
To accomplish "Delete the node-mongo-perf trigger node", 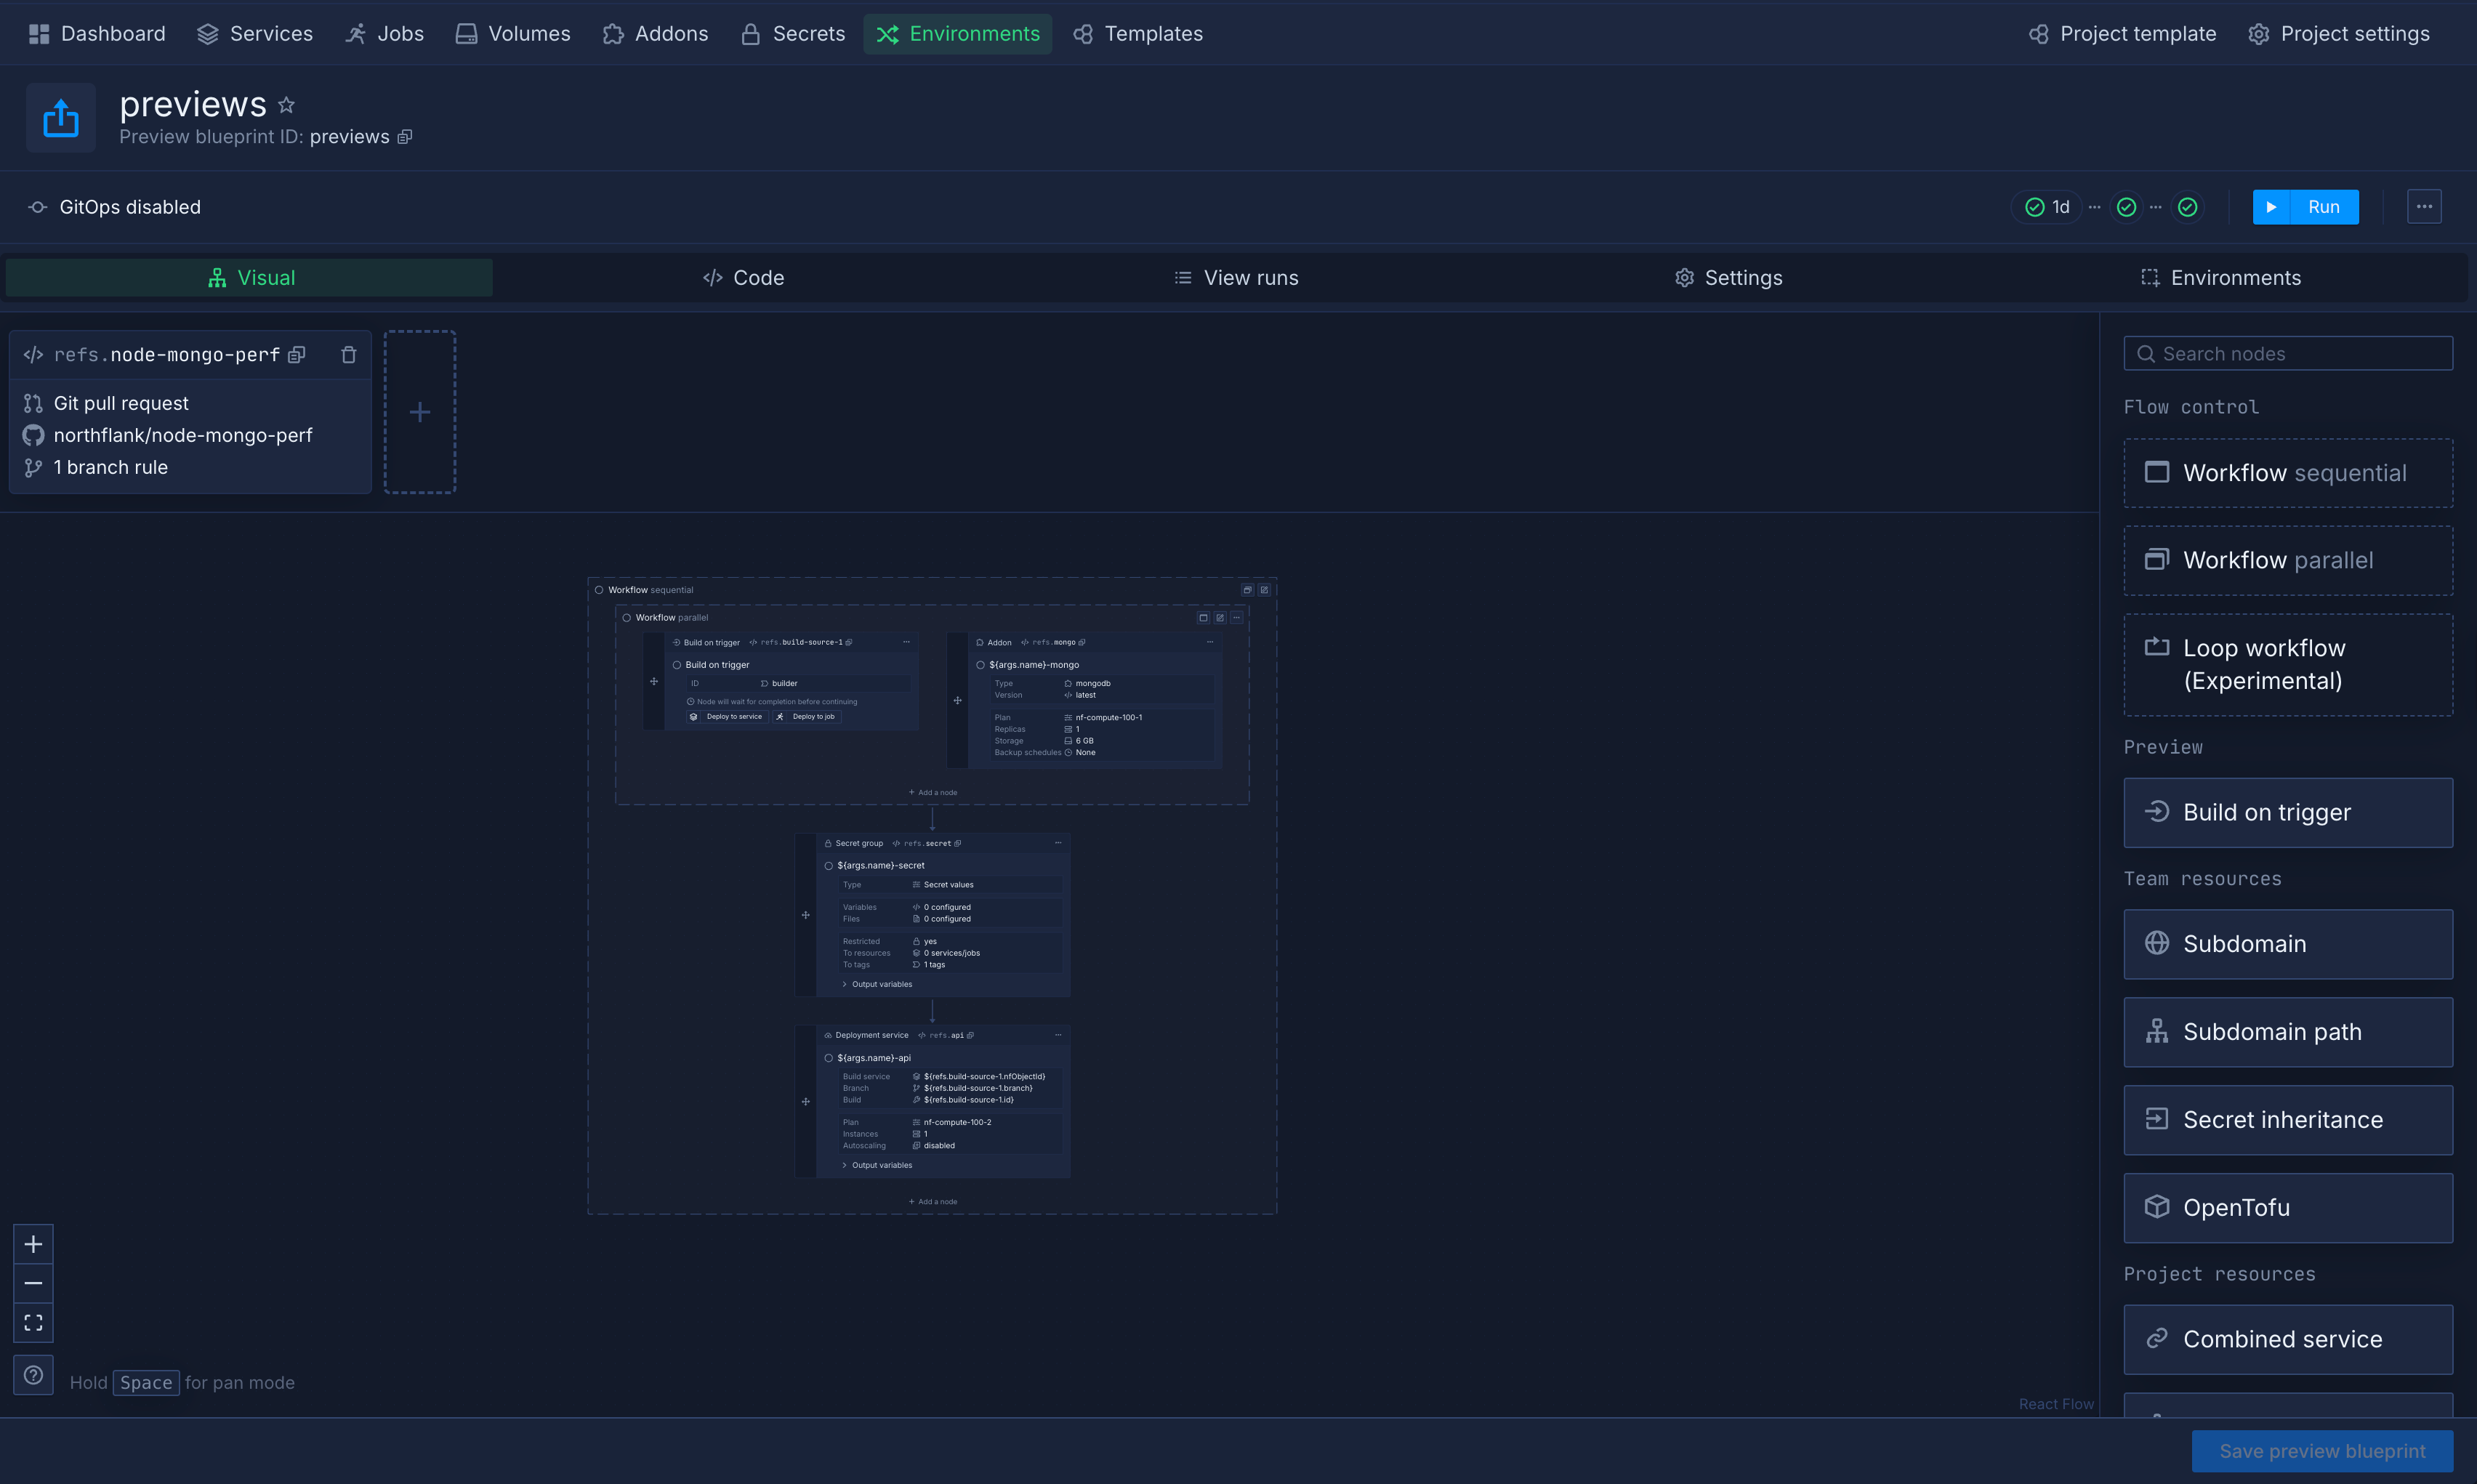I will (348, 354).
